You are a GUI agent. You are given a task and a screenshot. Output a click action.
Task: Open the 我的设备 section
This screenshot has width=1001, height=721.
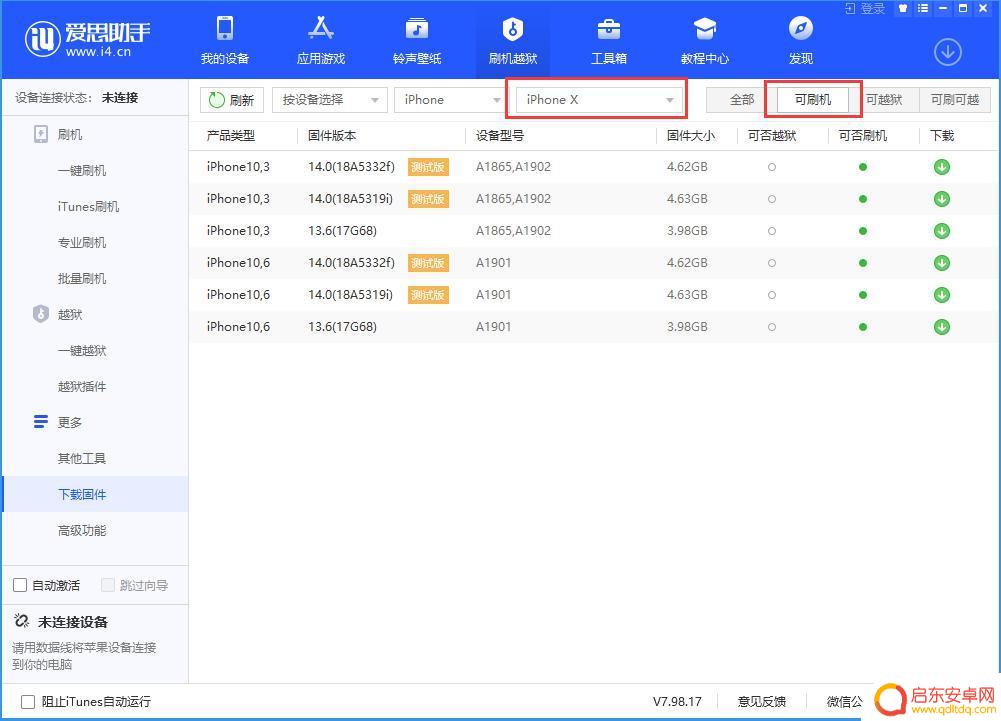click(x=225, y=41)
